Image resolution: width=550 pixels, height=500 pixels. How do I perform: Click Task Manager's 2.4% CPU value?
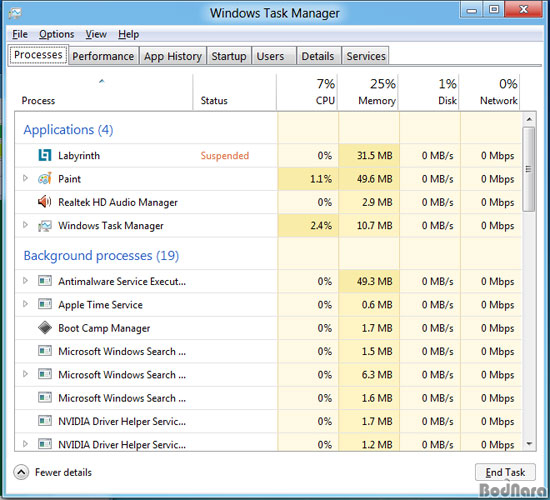point(321,226)
